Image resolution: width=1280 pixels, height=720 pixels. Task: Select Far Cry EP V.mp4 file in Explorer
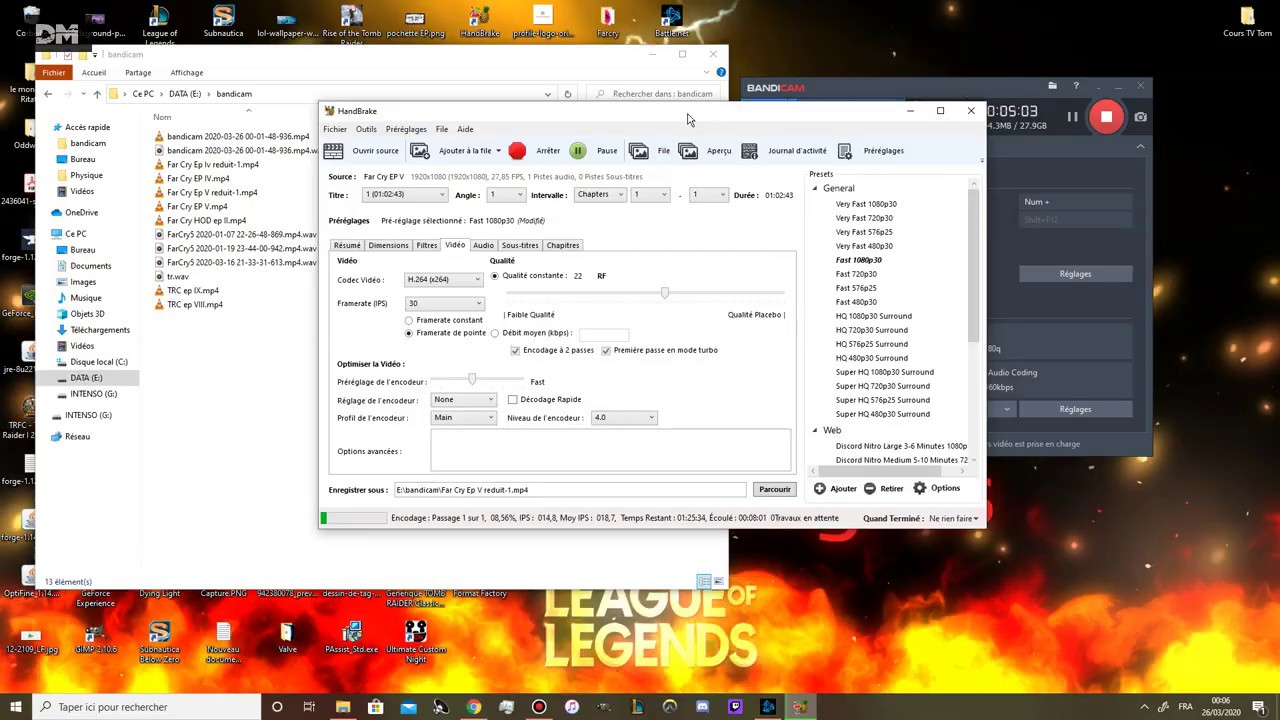pos(198,207)
